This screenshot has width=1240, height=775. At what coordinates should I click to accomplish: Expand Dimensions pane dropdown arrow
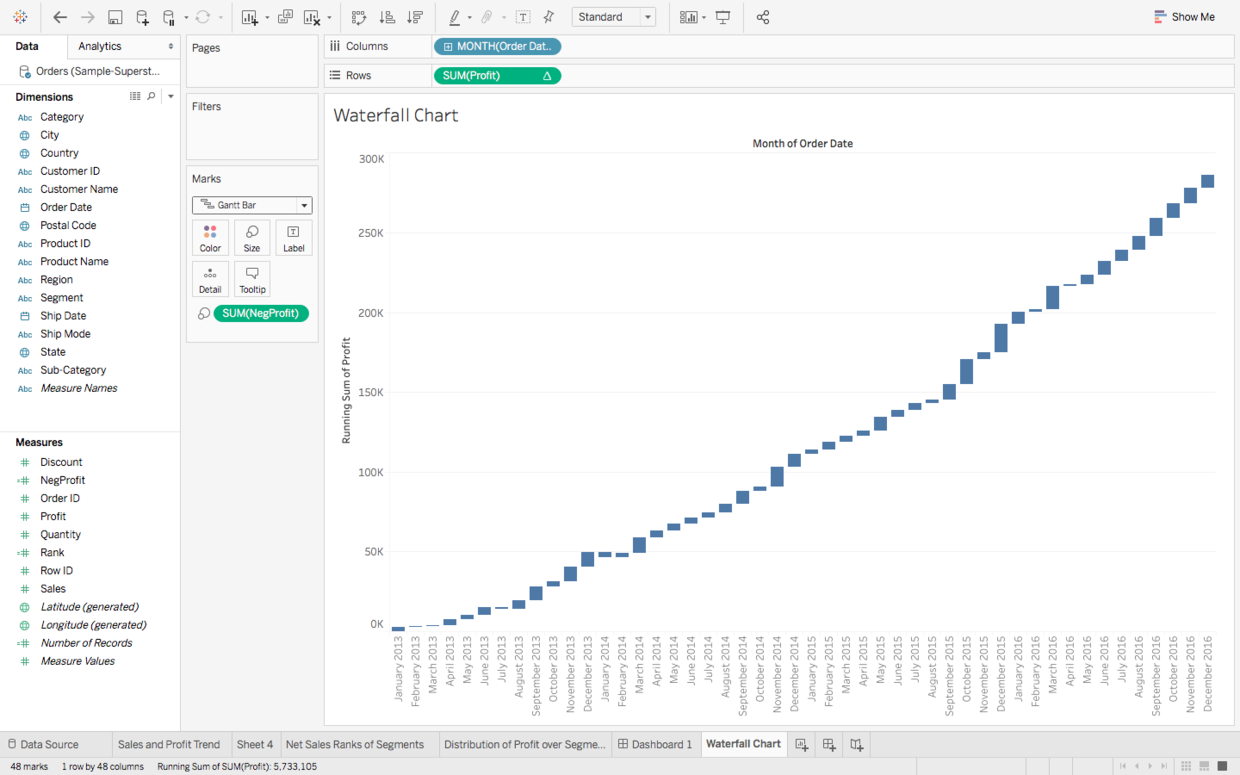(171, 97)
